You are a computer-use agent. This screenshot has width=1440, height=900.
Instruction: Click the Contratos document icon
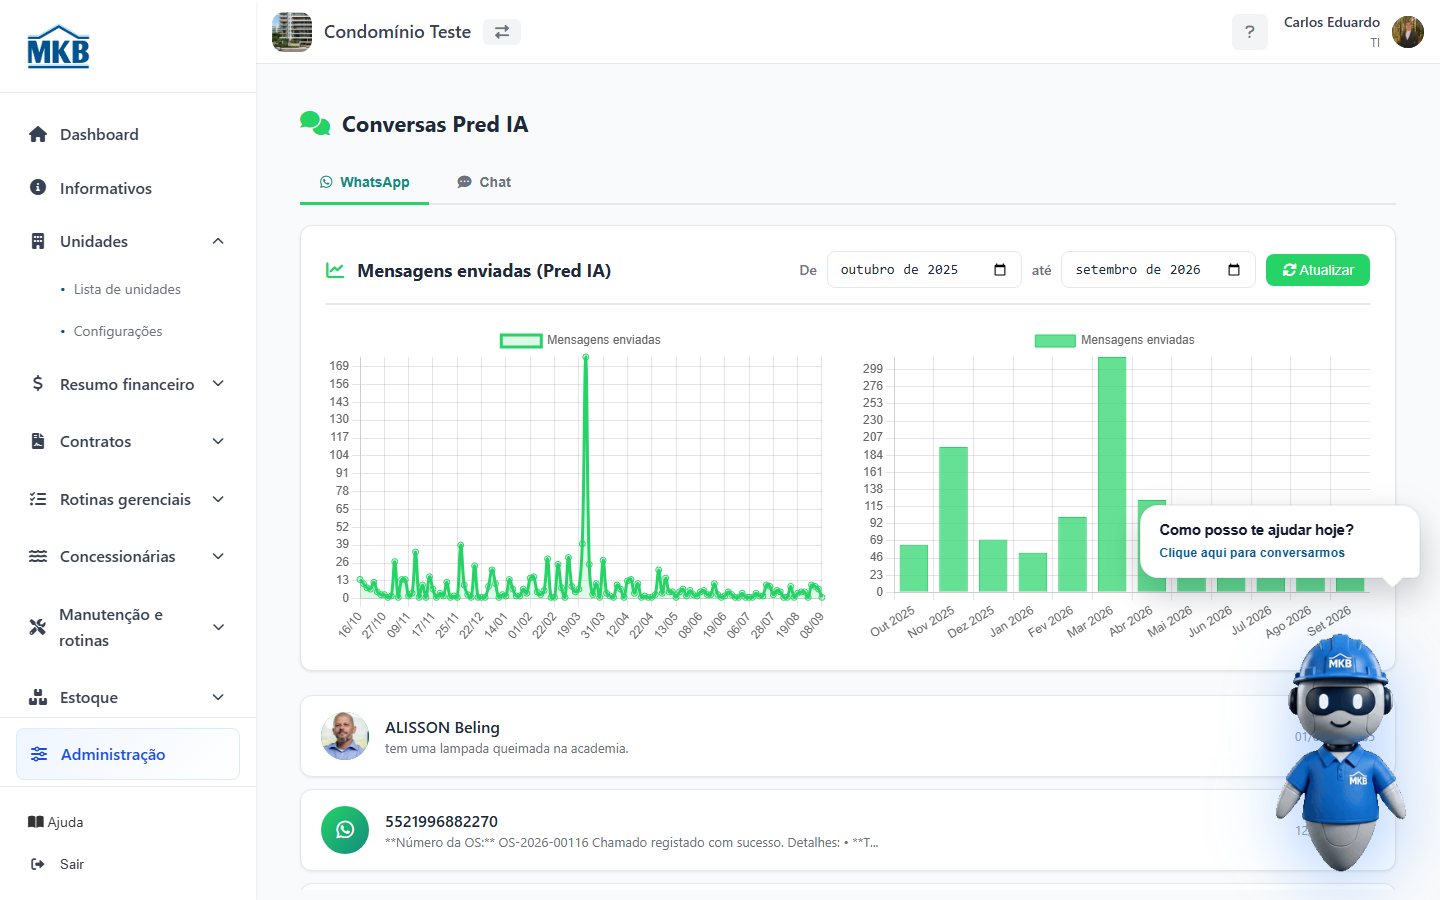point(38,441)
